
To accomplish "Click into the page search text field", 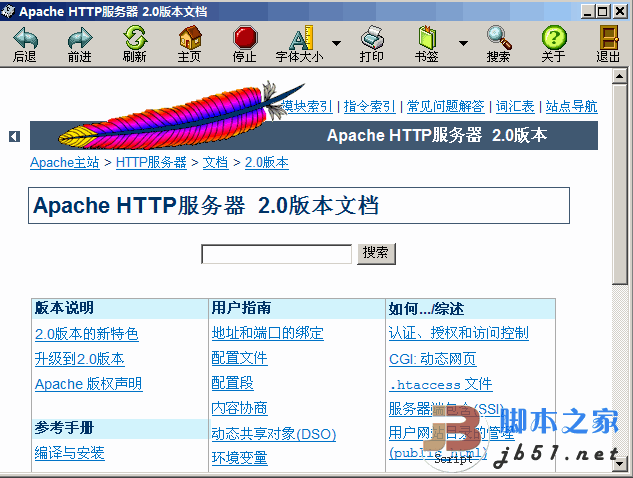I will click(277, 254).
